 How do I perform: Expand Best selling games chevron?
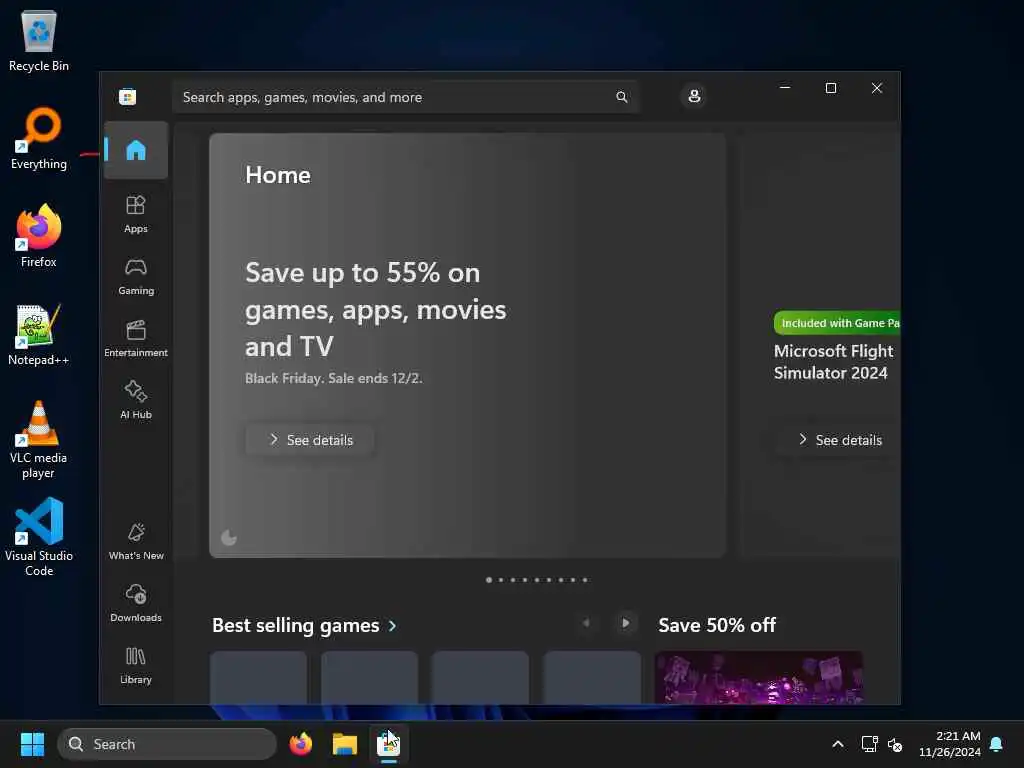point(392,626)
